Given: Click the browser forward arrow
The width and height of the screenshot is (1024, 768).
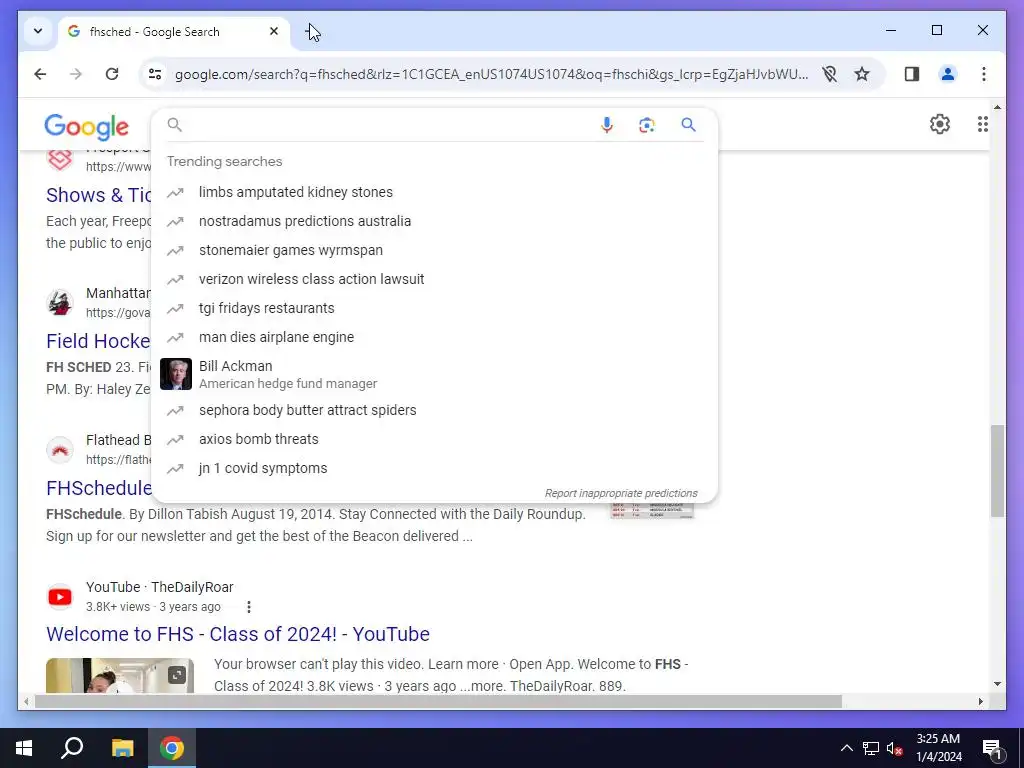Looking at the screenshot, I should (x=76, y=74).
